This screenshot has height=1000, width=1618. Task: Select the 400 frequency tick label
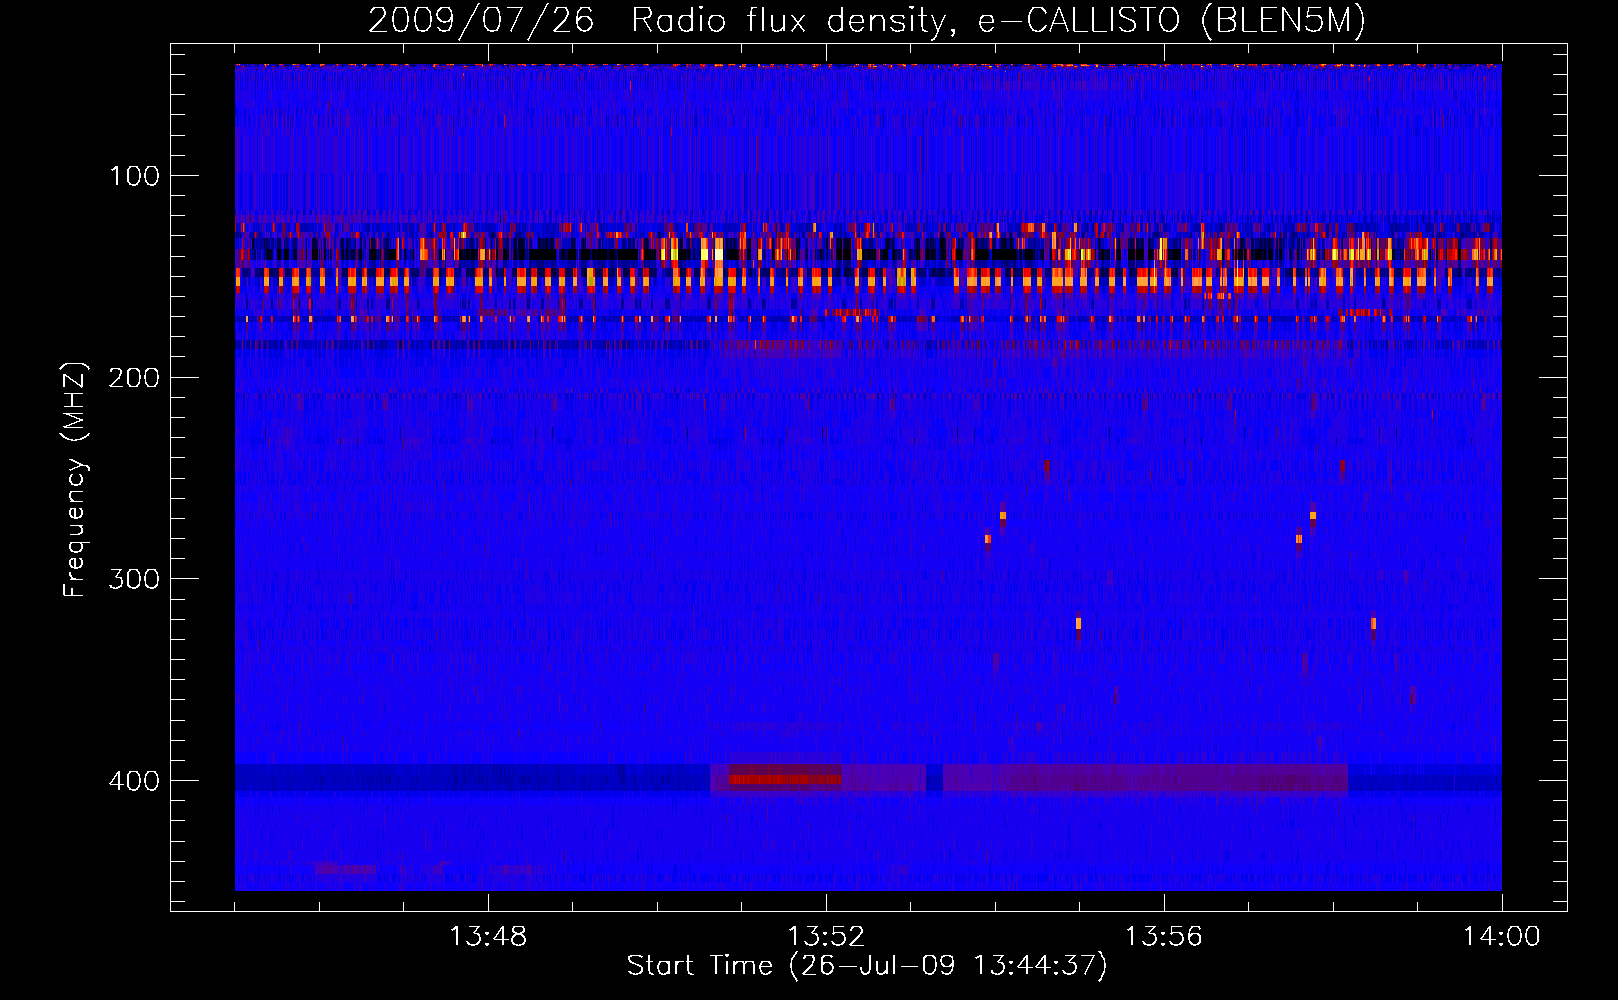click(135, 780)
